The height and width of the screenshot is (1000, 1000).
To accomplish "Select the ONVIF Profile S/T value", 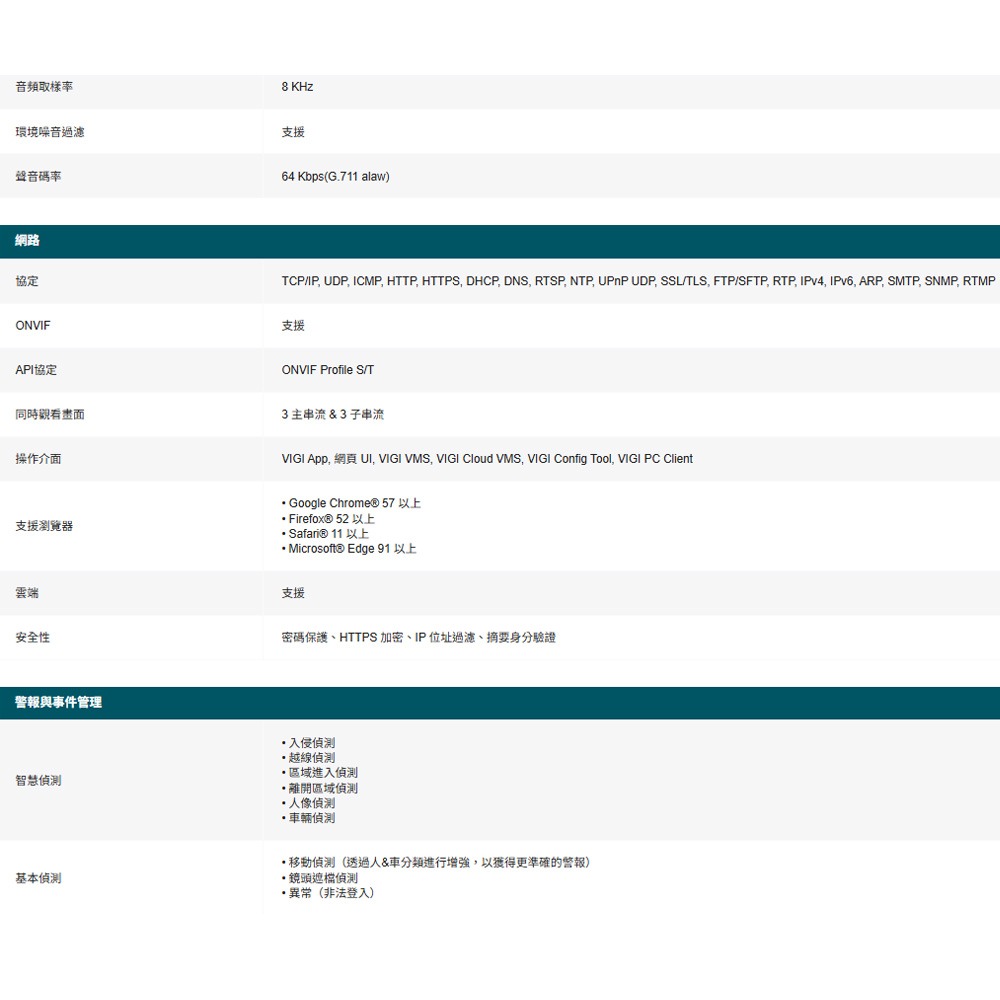I will [x=328, y=370].
